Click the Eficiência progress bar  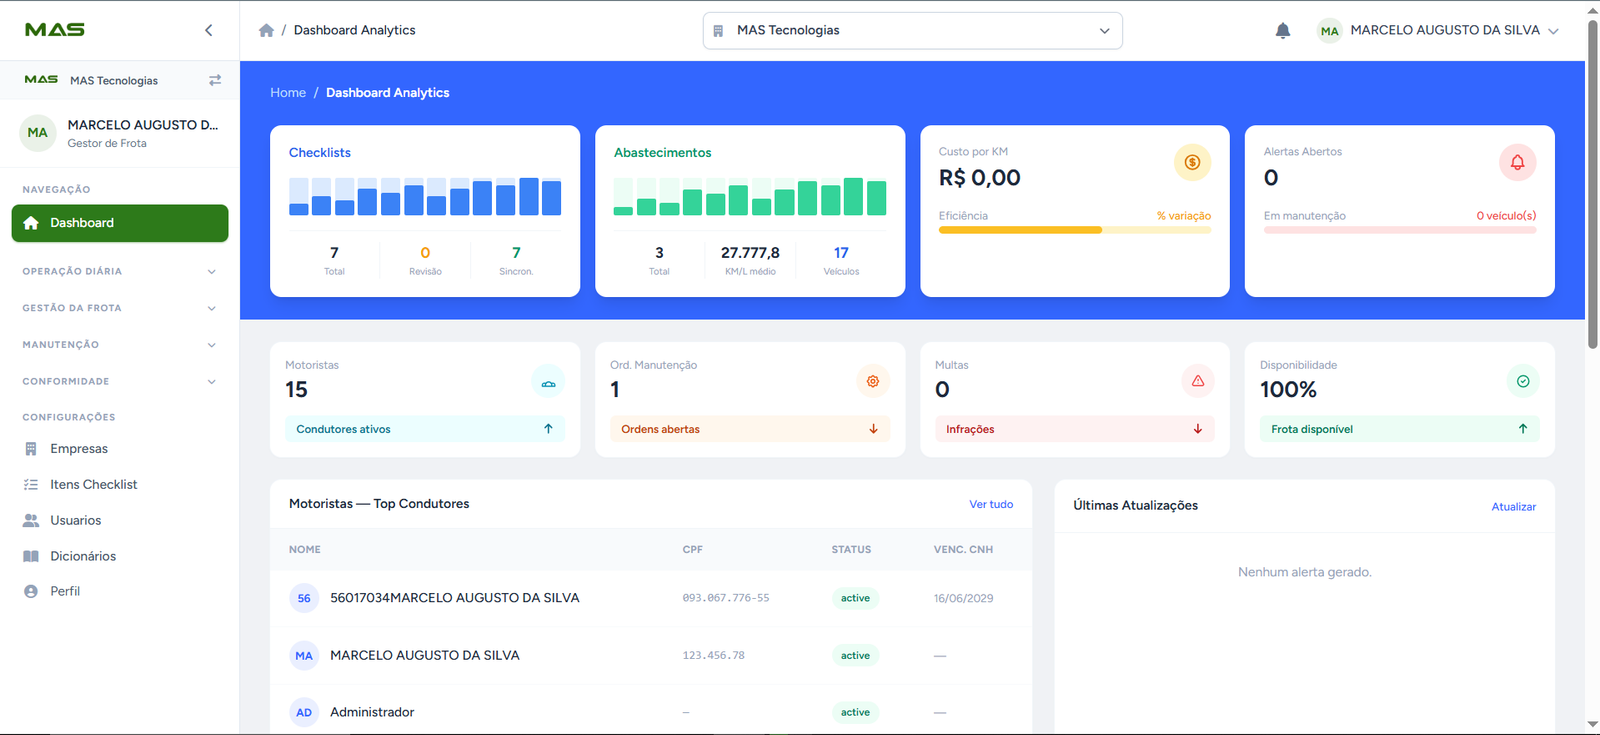1074,230
